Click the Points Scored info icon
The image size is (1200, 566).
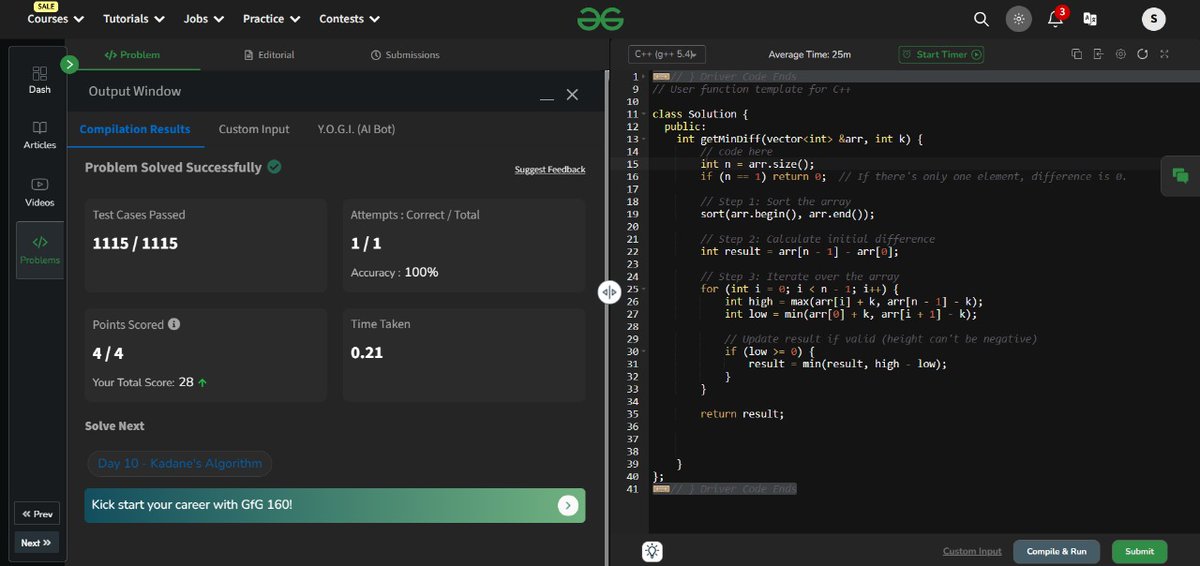click(x=174, y=325)
